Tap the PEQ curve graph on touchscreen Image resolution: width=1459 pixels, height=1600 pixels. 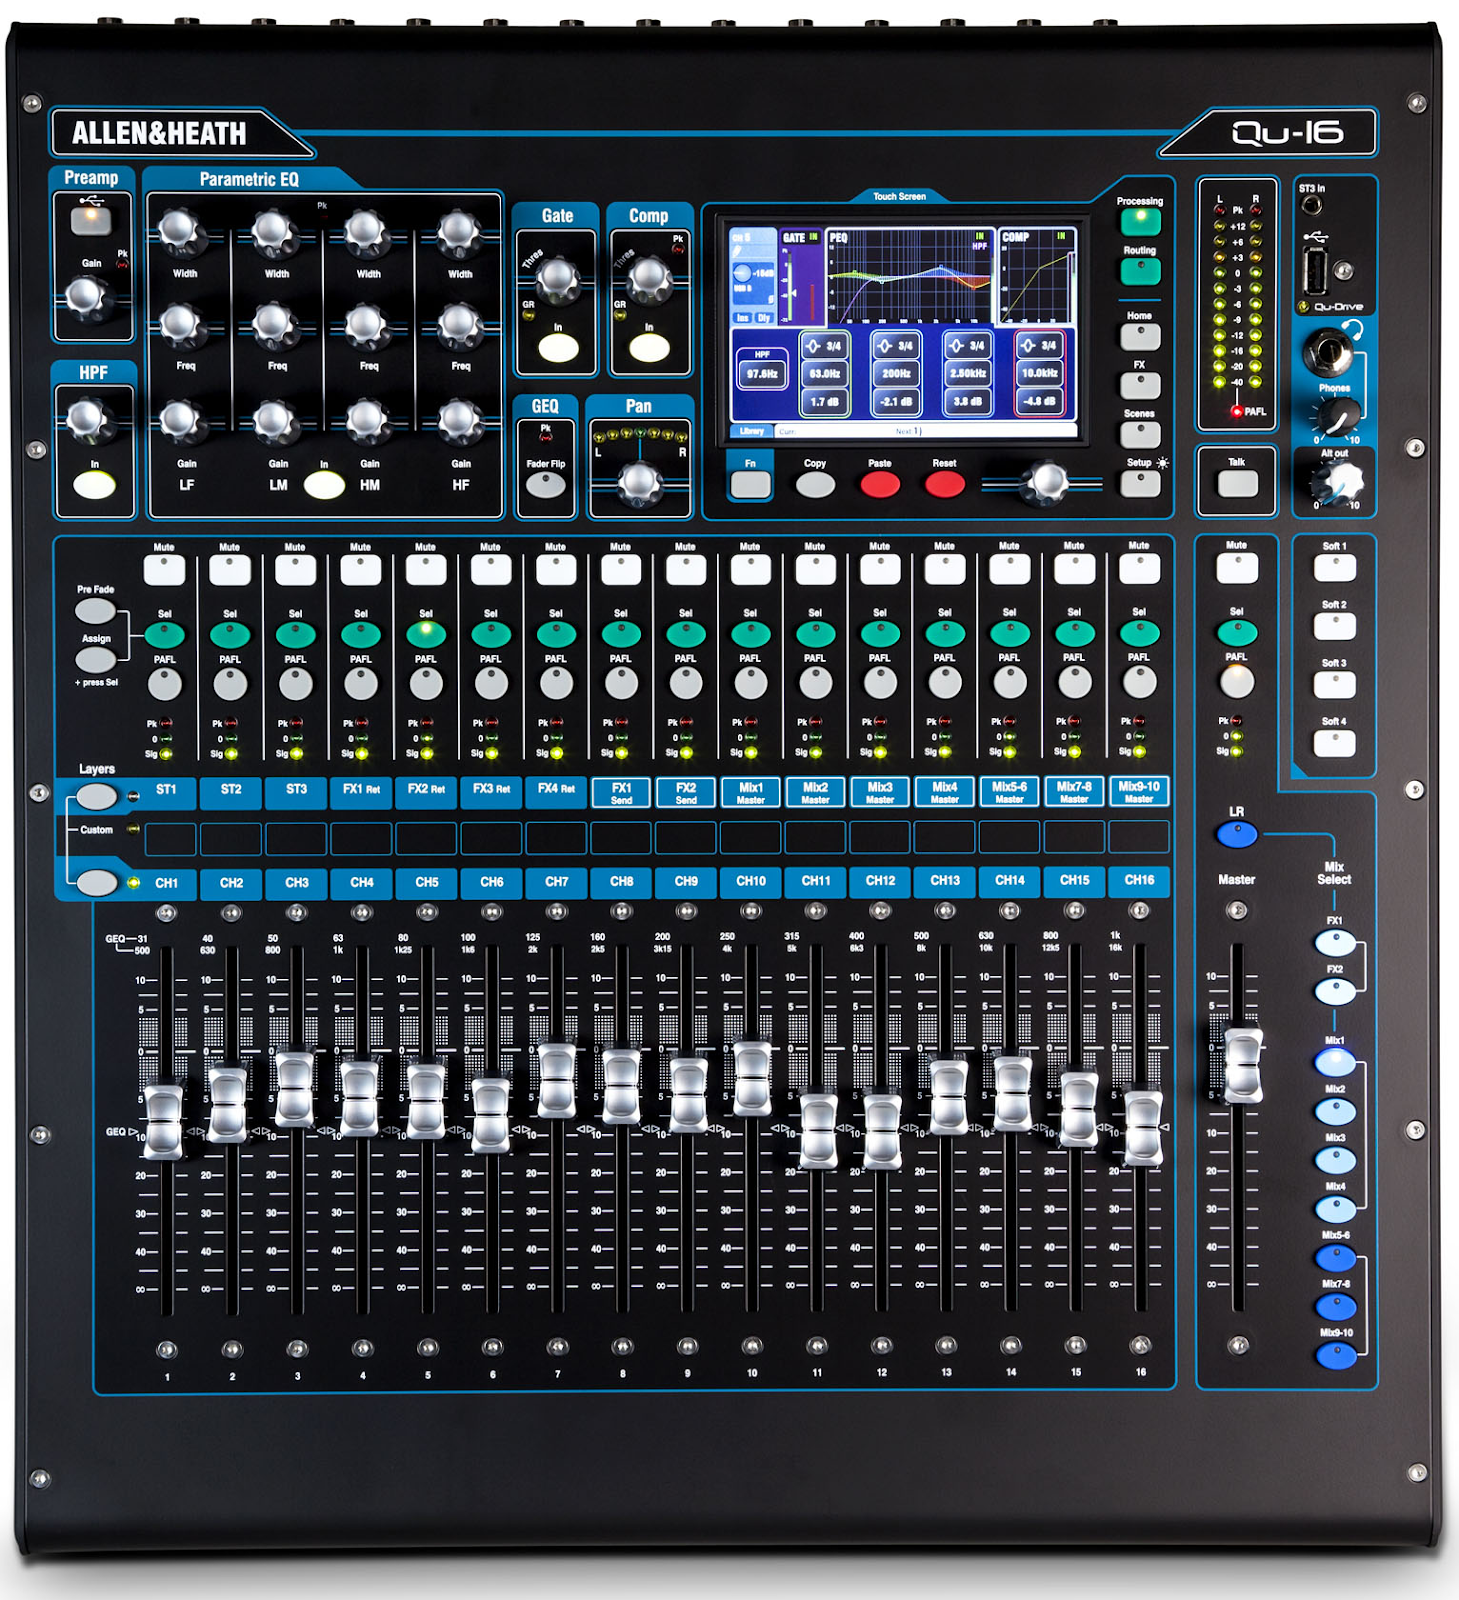click(910, 276)
